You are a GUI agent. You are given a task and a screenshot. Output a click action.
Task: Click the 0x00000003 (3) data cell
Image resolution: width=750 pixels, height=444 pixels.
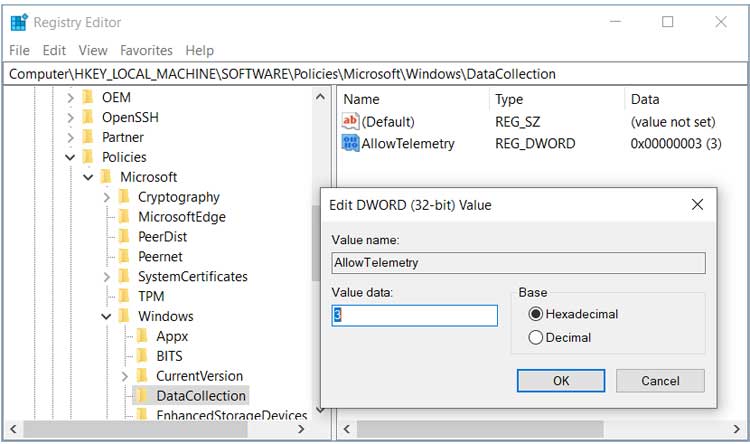pos(676,144)
